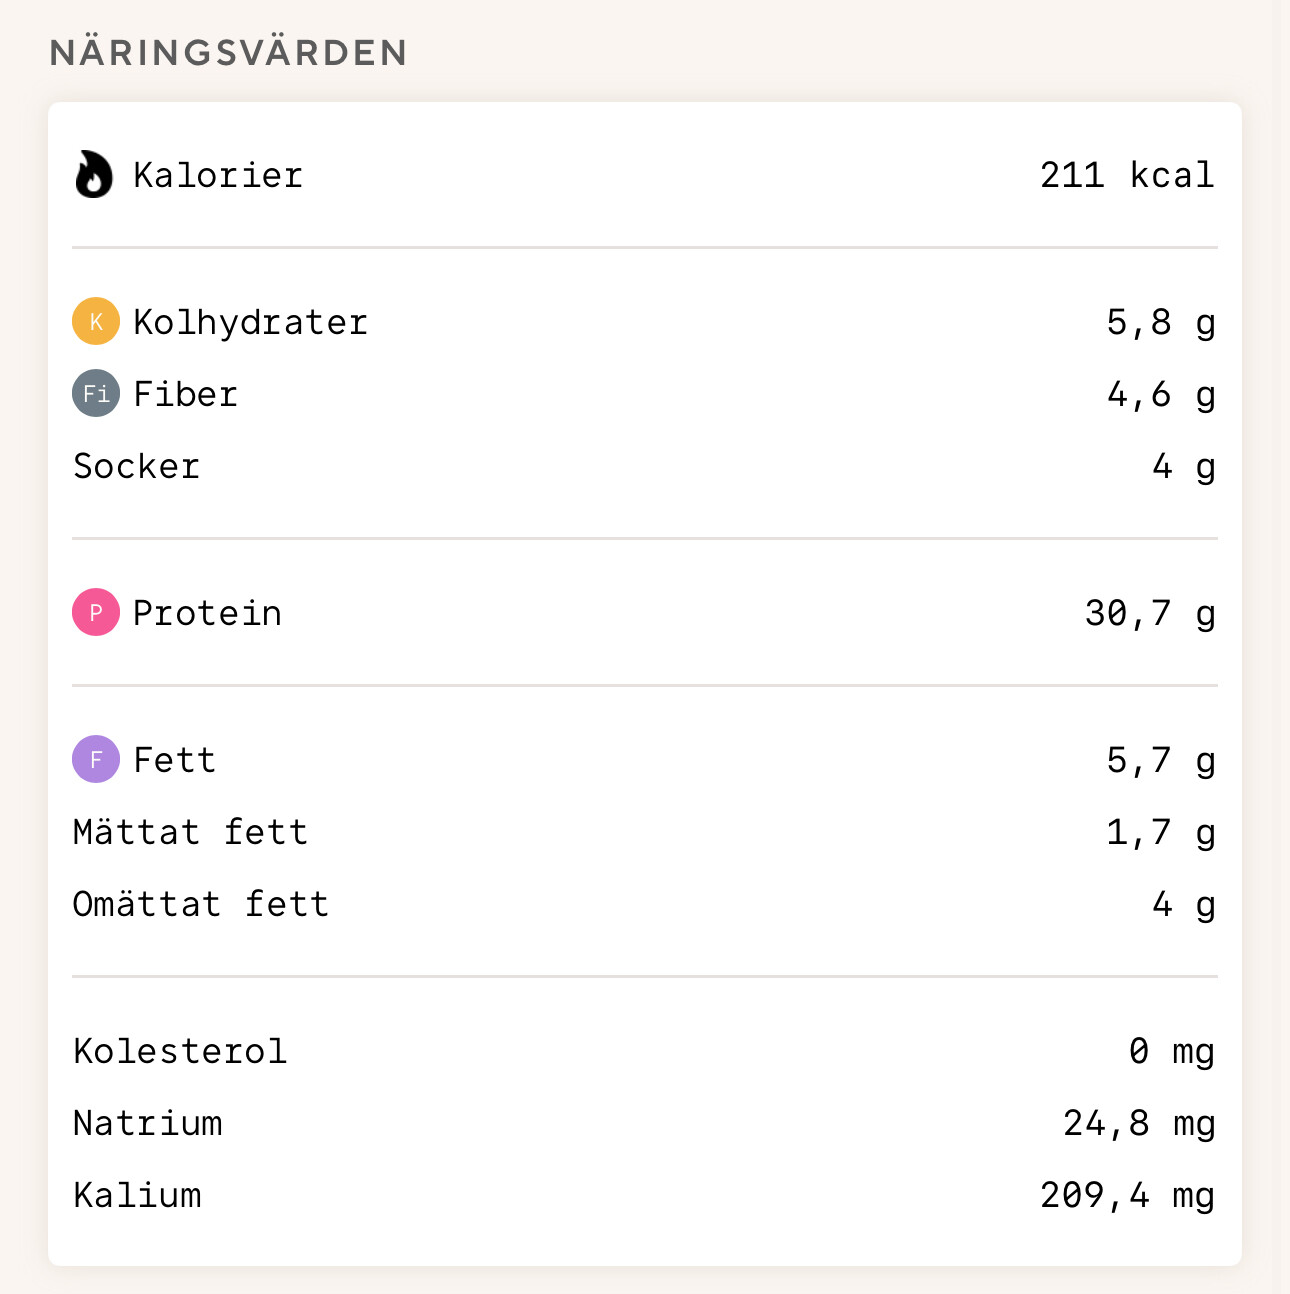Screen dimensions: 1290x1294
Task: Click the flame calorie icon
Action: (x=94, y=174)
